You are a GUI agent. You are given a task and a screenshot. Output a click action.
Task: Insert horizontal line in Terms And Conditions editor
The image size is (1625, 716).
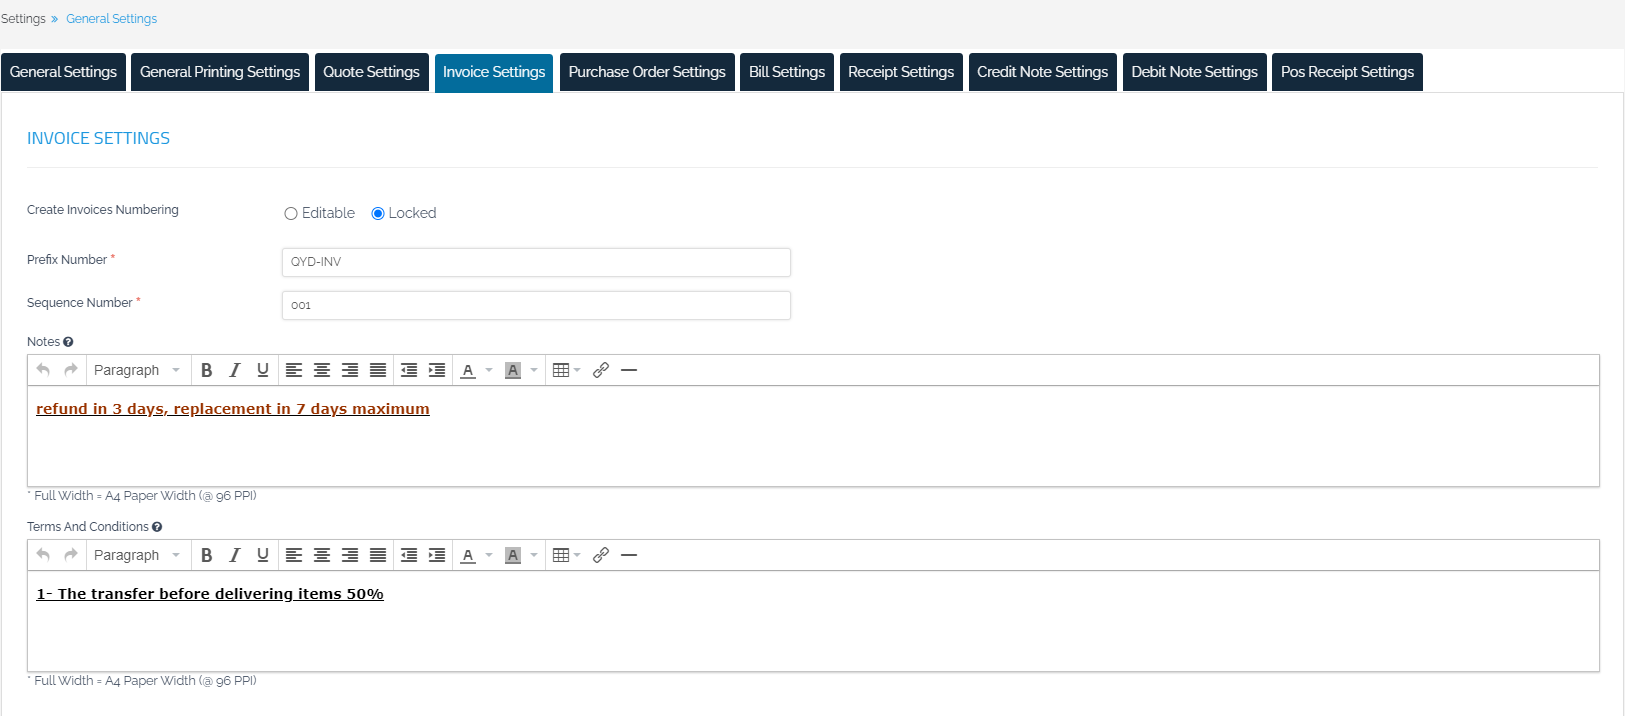click(x=628, y=555)
